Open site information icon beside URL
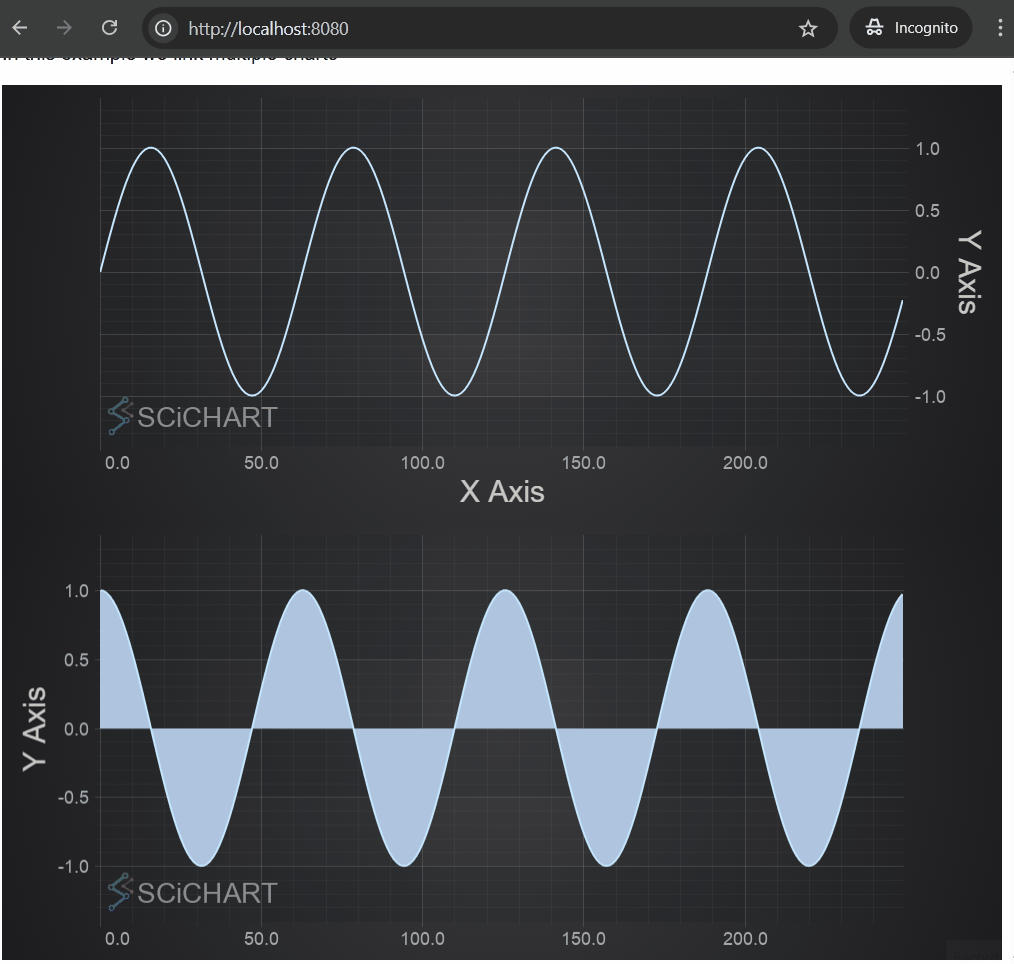 click(x=164, y=28)
